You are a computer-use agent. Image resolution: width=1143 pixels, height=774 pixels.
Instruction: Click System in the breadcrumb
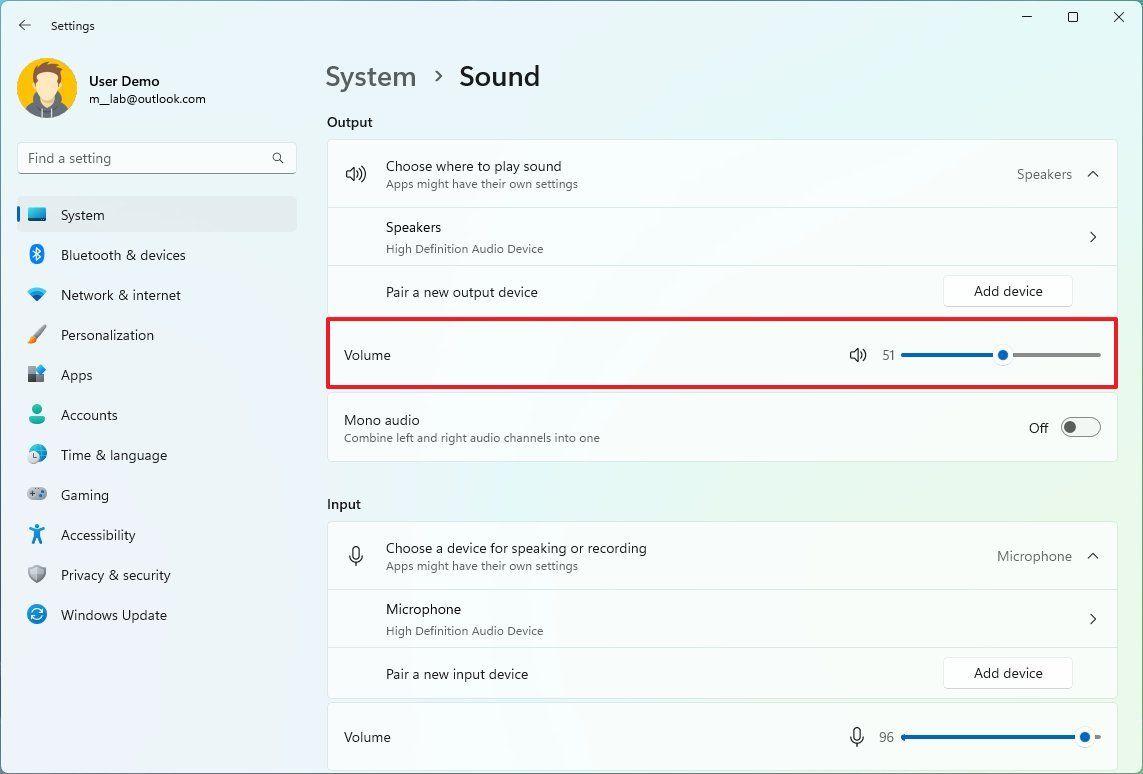click(370, 76)
